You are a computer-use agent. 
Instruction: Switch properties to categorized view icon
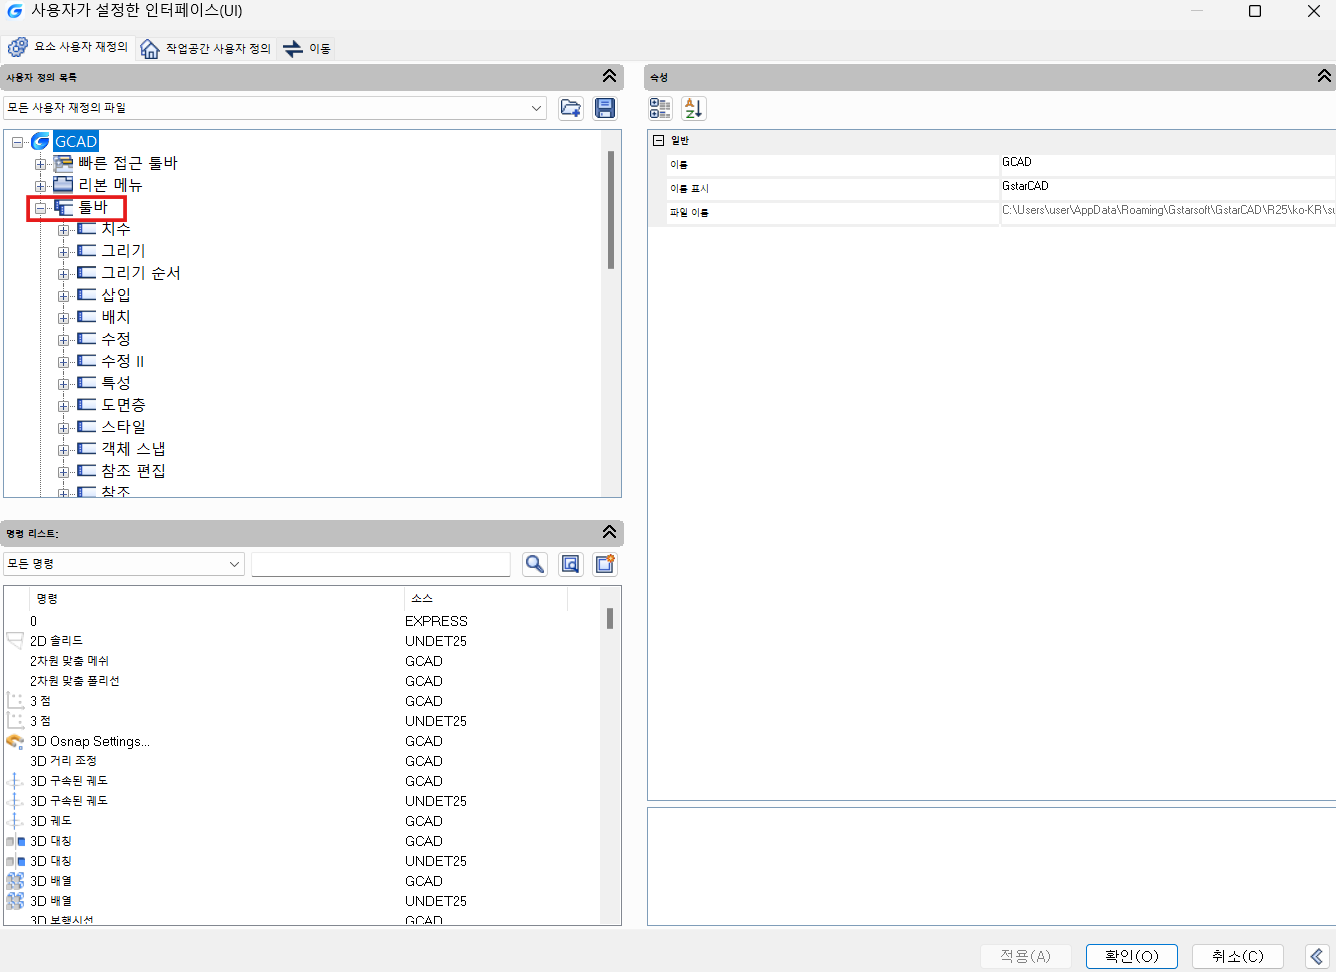click(660, 108)
